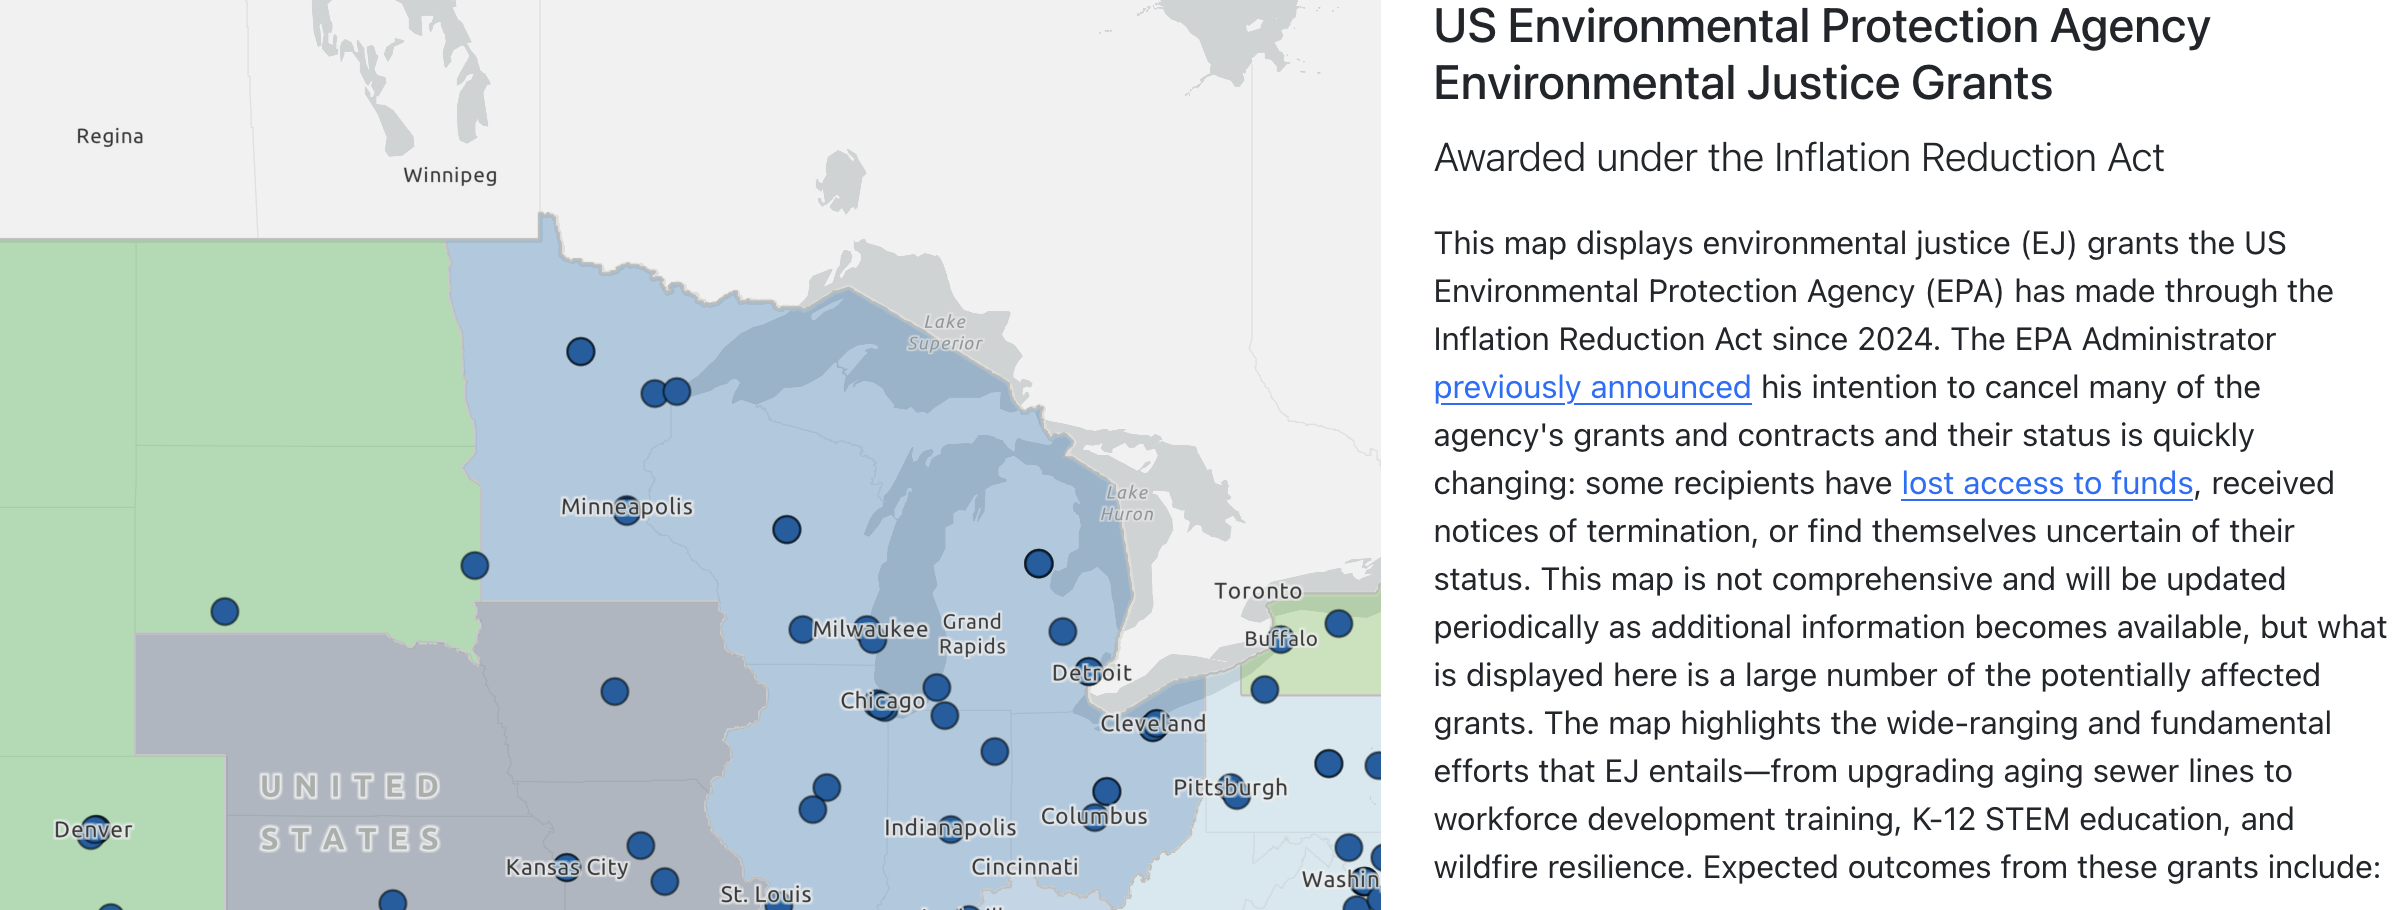Click the Regina city label
The height and width of the screenshot is (910, 2406).
click(110, 136)
